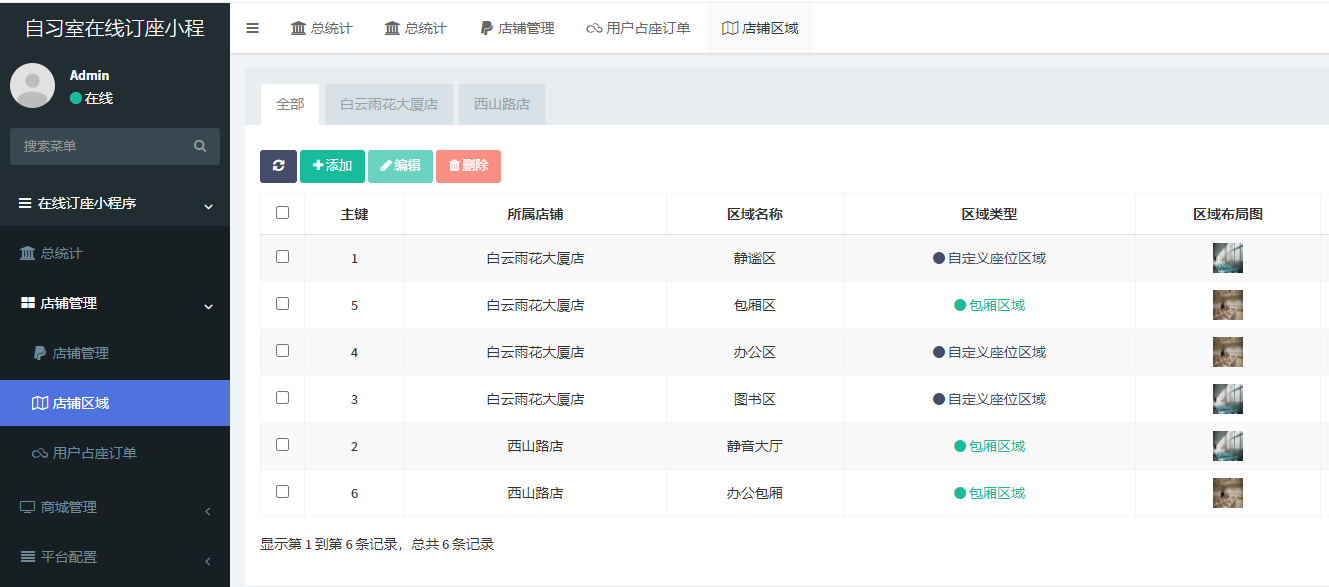
Task: Click the 包厢区域 type label for 包厢区
Action: click(x=996, y=305)
